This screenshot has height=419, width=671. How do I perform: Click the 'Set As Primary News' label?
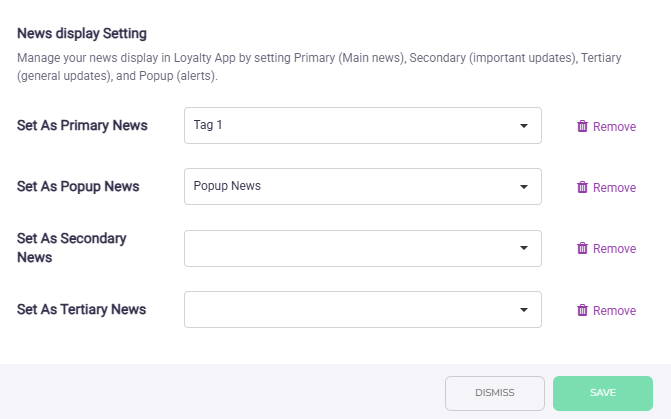tap(82, 125)
